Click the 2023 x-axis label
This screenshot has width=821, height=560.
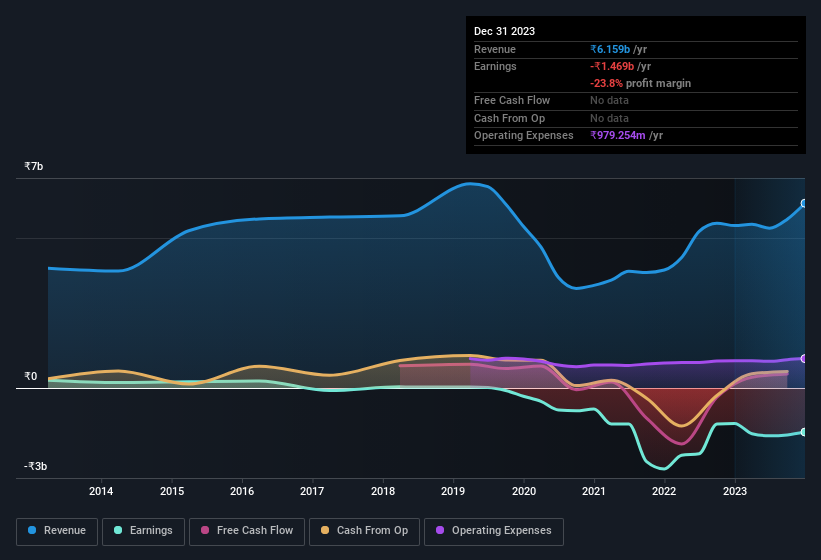pyautogui.click(x=735, y=491)
